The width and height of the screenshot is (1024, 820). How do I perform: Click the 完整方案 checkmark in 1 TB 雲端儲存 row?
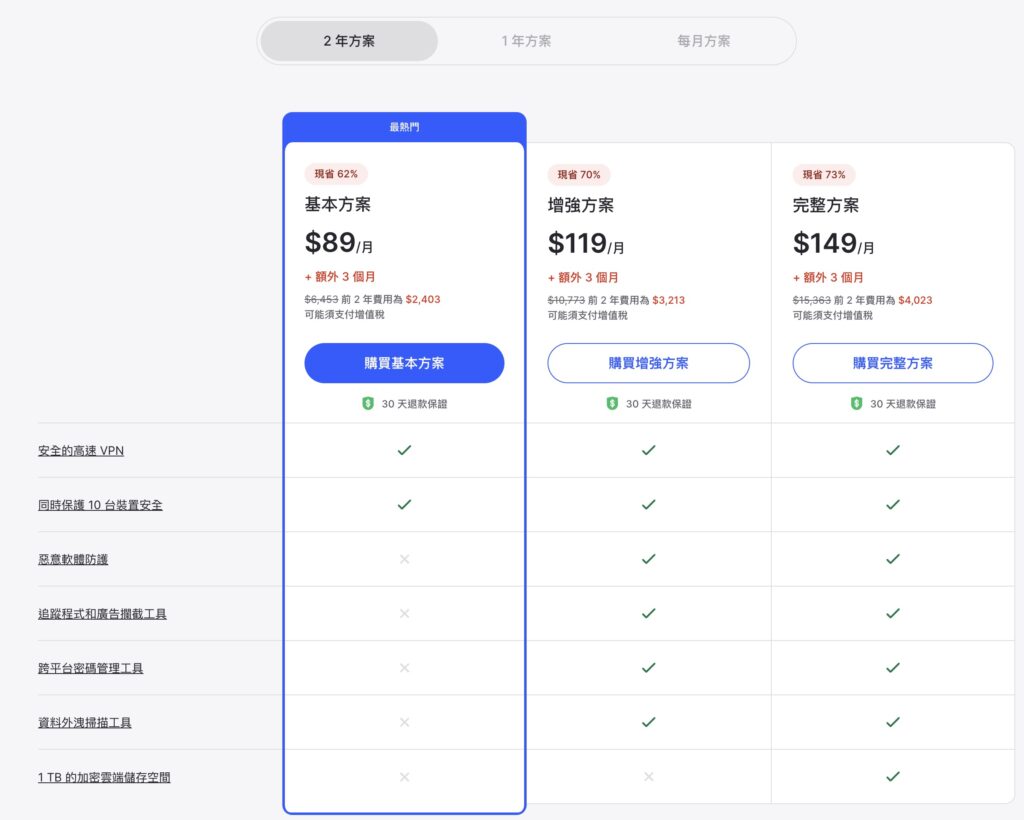[x=893, y=776]
